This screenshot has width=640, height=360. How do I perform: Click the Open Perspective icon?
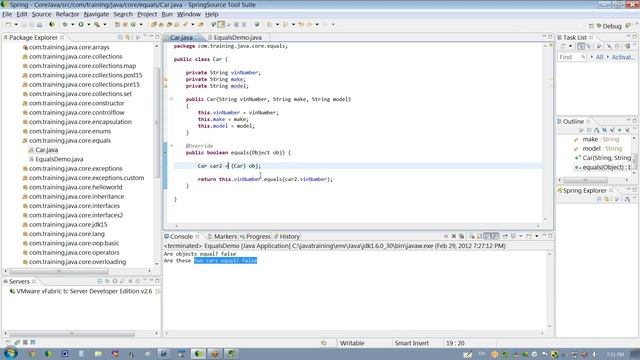591,26
